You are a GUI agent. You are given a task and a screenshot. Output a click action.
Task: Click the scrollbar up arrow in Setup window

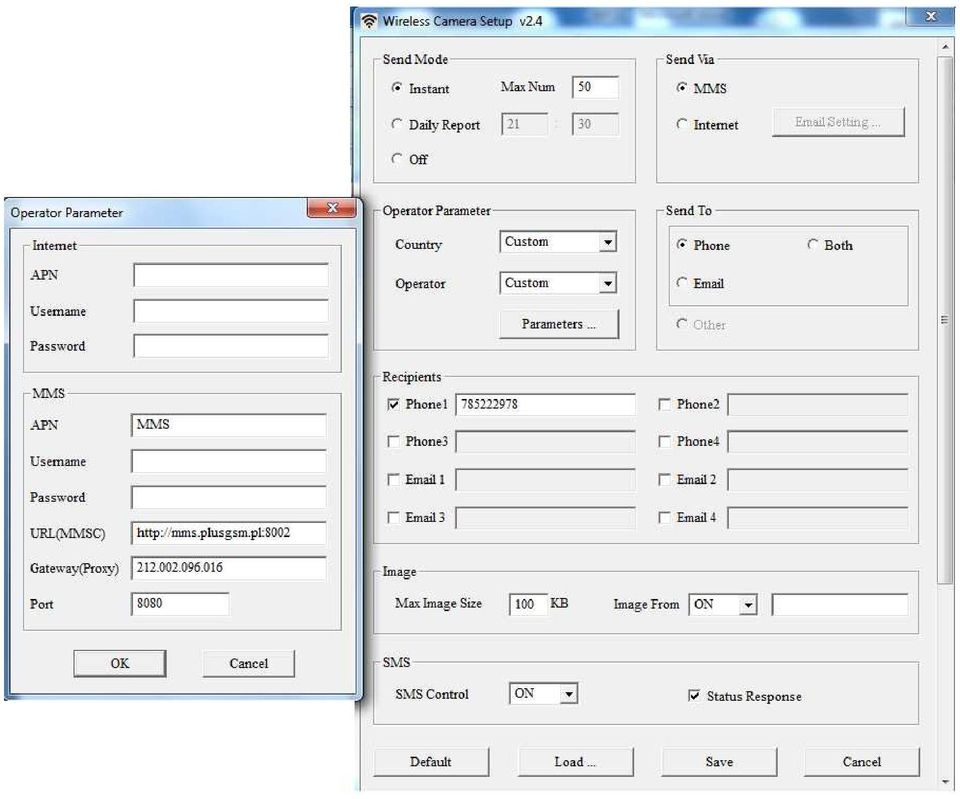pos(945,47)
